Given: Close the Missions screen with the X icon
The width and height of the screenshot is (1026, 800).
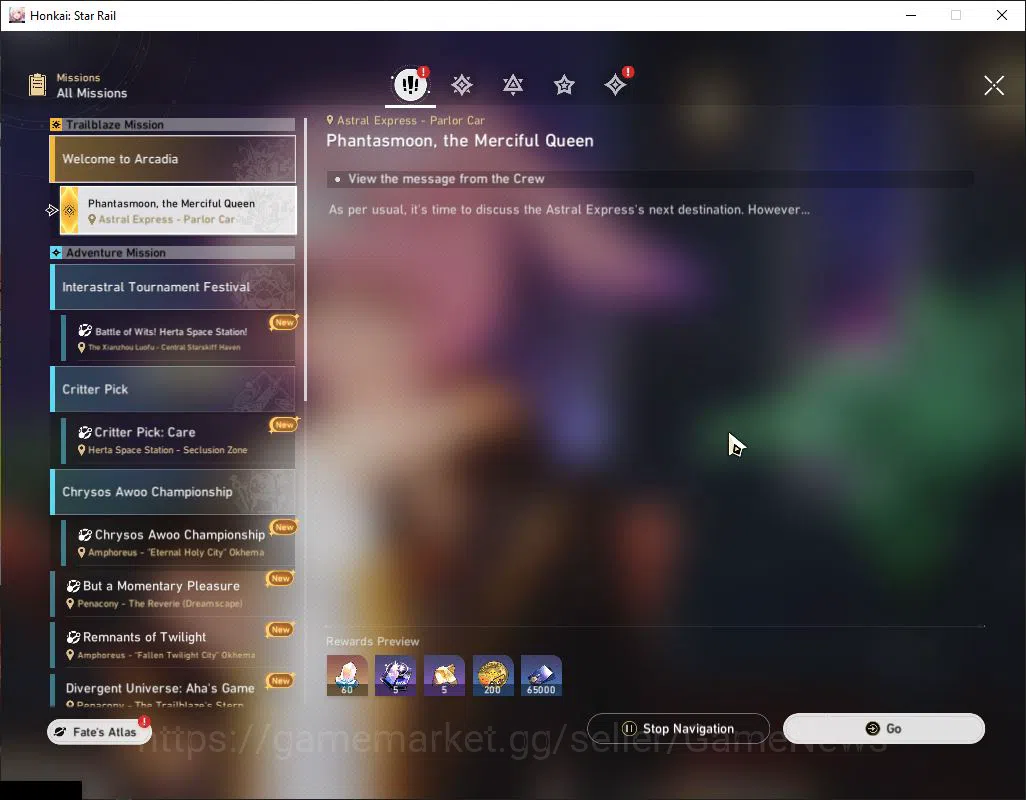Looking at the screenshot, I should pos(993,84).
